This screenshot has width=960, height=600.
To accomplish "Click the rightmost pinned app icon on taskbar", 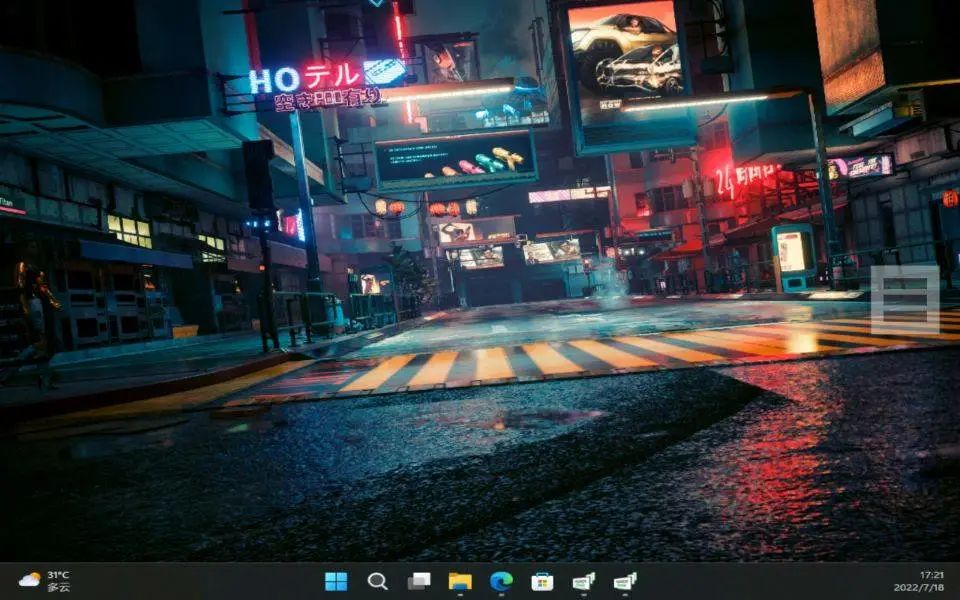I will point(624,581).
